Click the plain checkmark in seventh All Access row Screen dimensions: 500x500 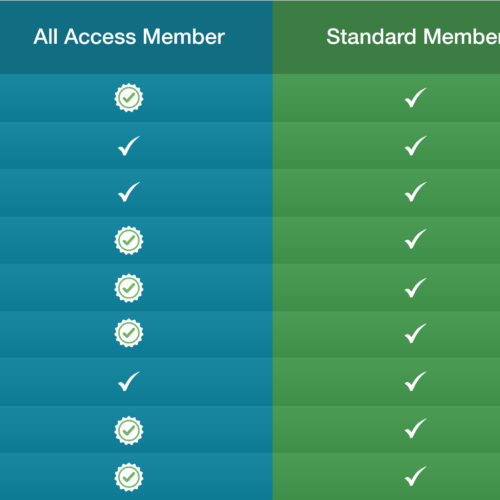point(129,381)
